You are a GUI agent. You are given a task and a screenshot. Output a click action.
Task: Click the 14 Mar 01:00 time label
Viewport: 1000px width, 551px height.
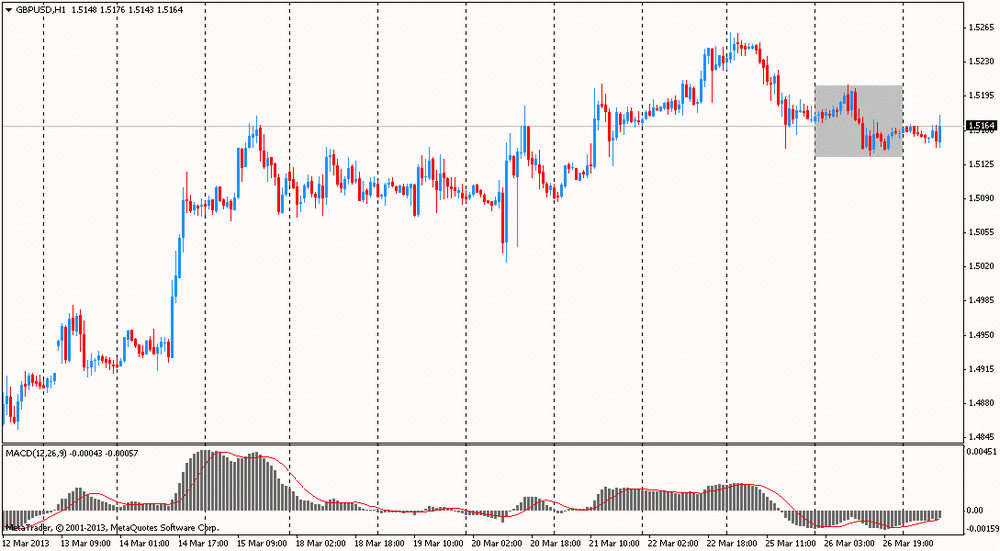pos(144,543)
